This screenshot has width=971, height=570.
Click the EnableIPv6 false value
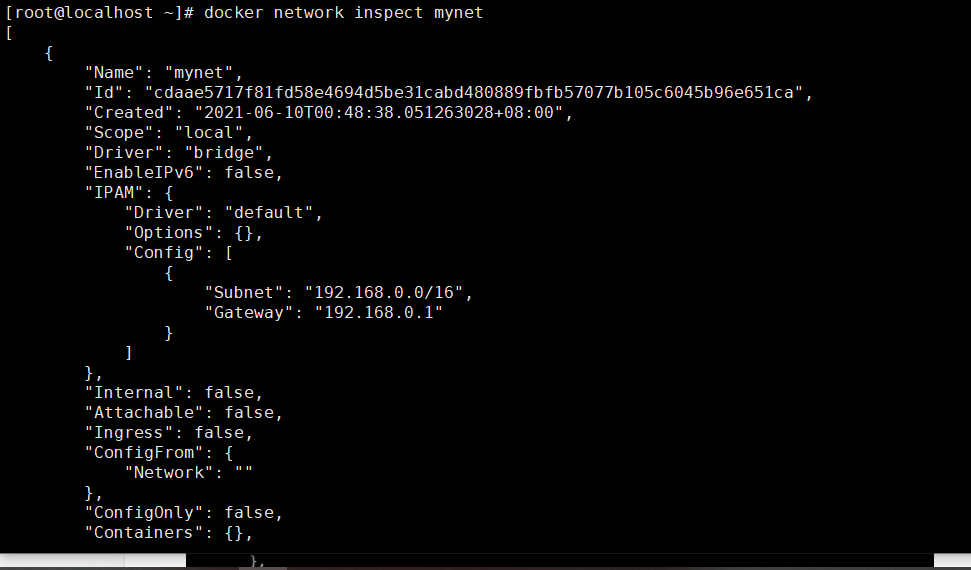tap(249, 172)
